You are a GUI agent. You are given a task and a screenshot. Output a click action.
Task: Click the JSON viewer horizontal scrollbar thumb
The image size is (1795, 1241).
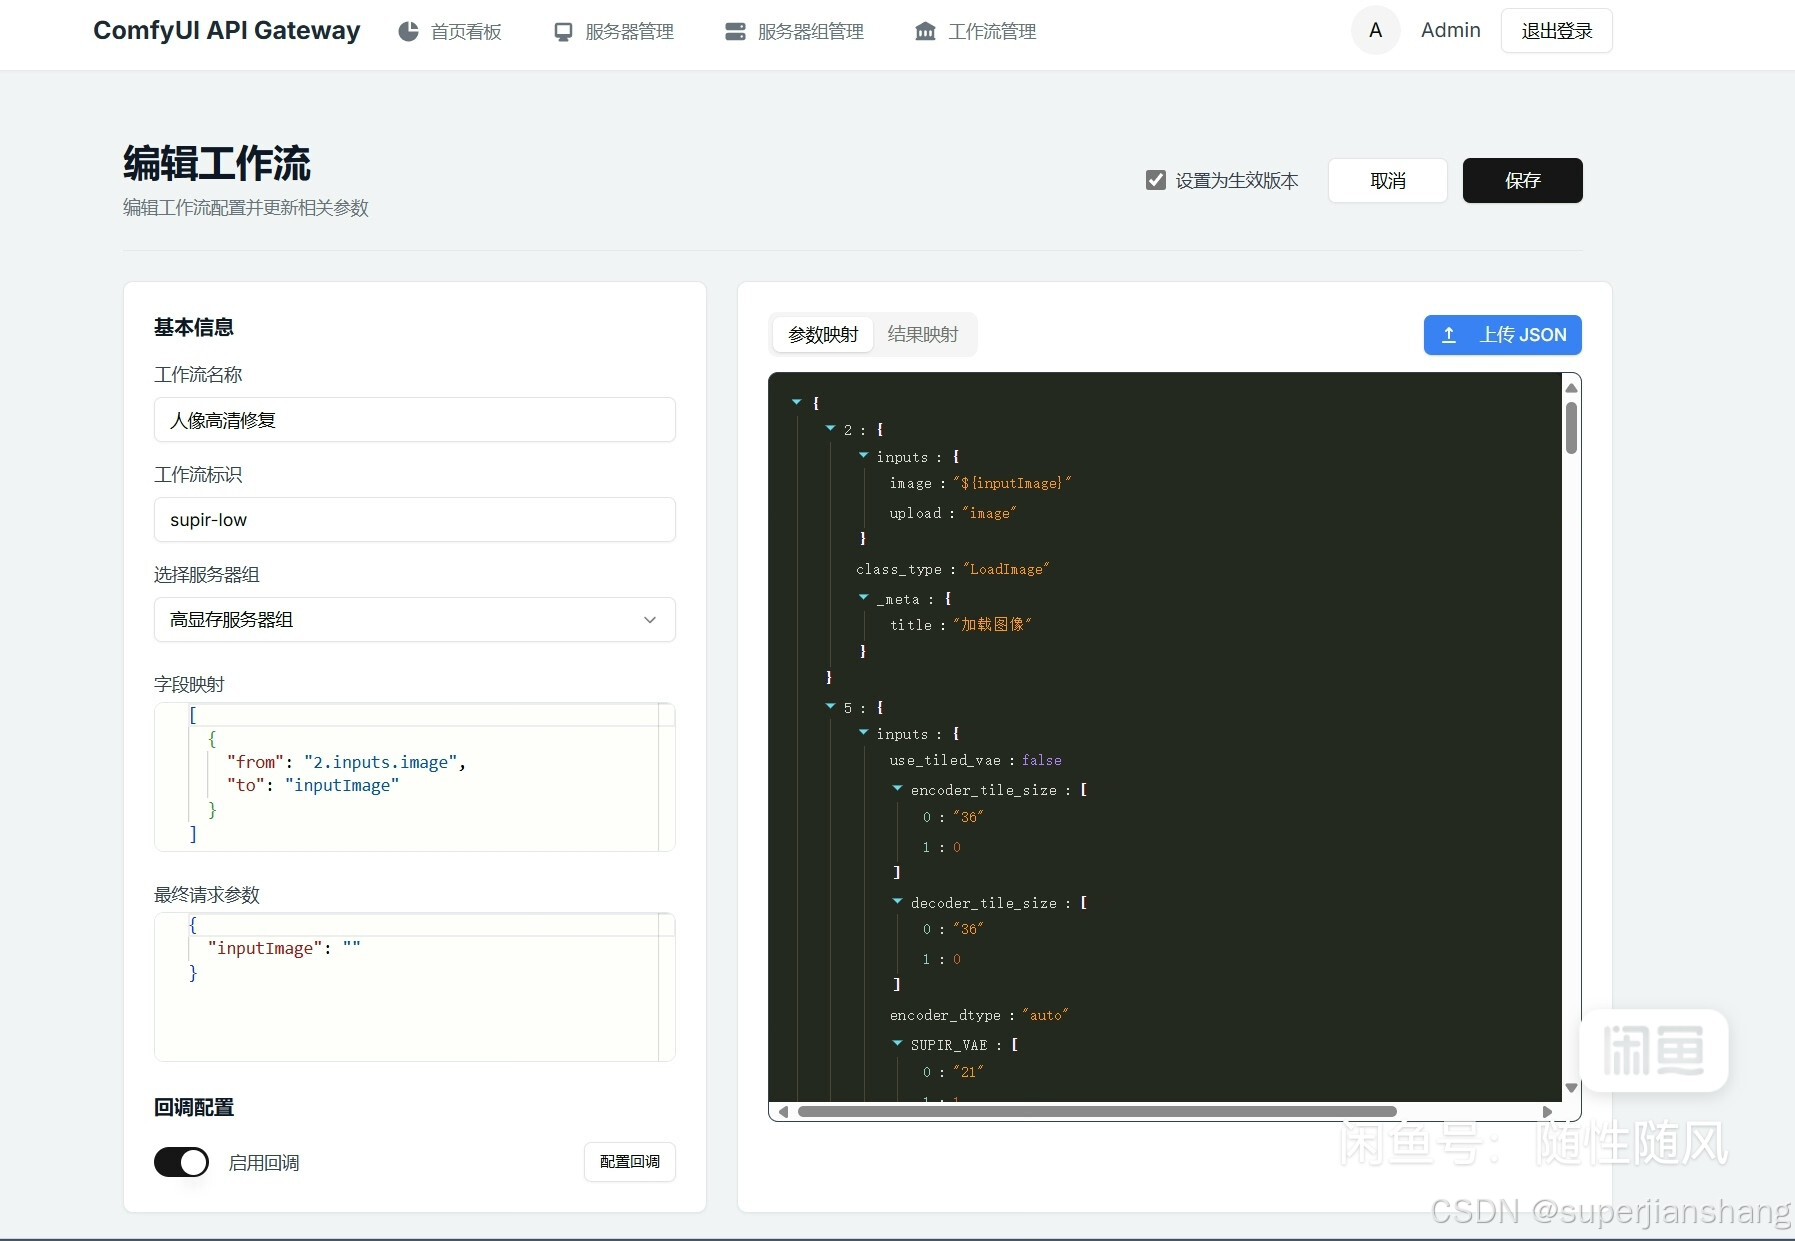tap(1097, 1112)
